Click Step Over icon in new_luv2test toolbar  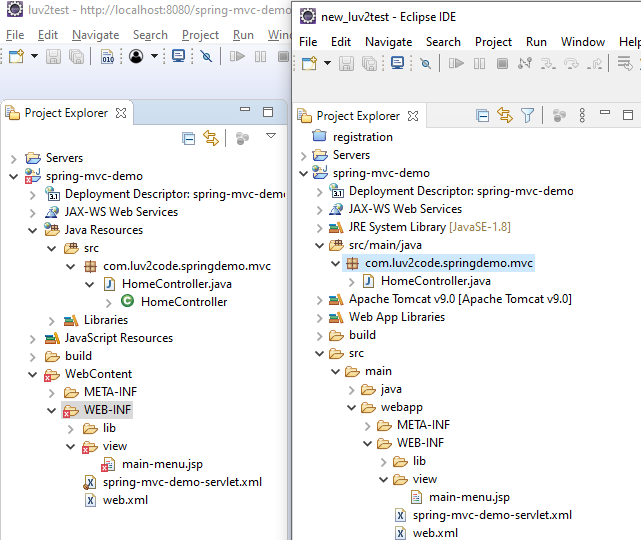571,63
